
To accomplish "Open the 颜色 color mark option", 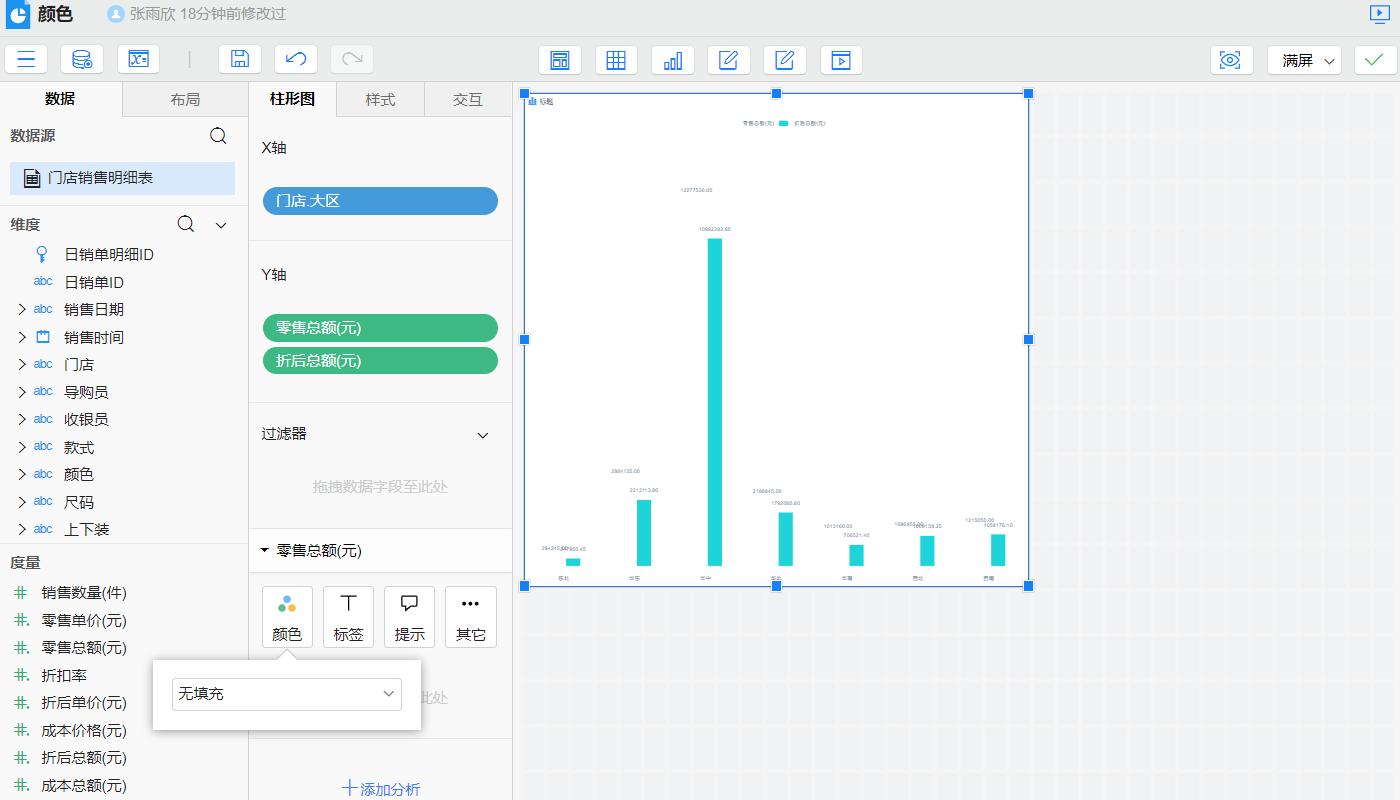I will coord(287,616).
